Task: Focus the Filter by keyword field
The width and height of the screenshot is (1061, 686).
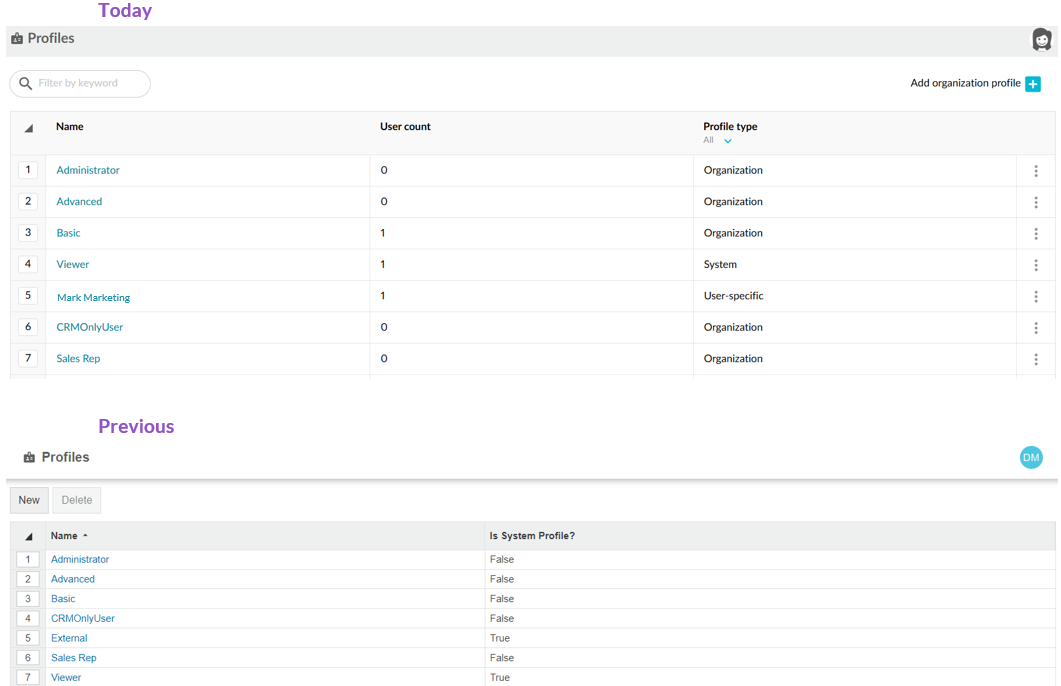Action: coord(80,83)
